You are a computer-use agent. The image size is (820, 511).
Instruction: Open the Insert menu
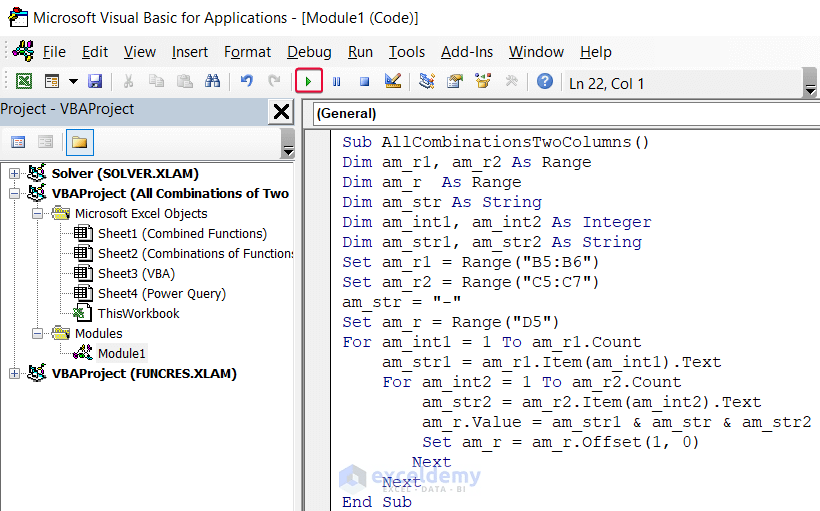click(x=189, y=52)
